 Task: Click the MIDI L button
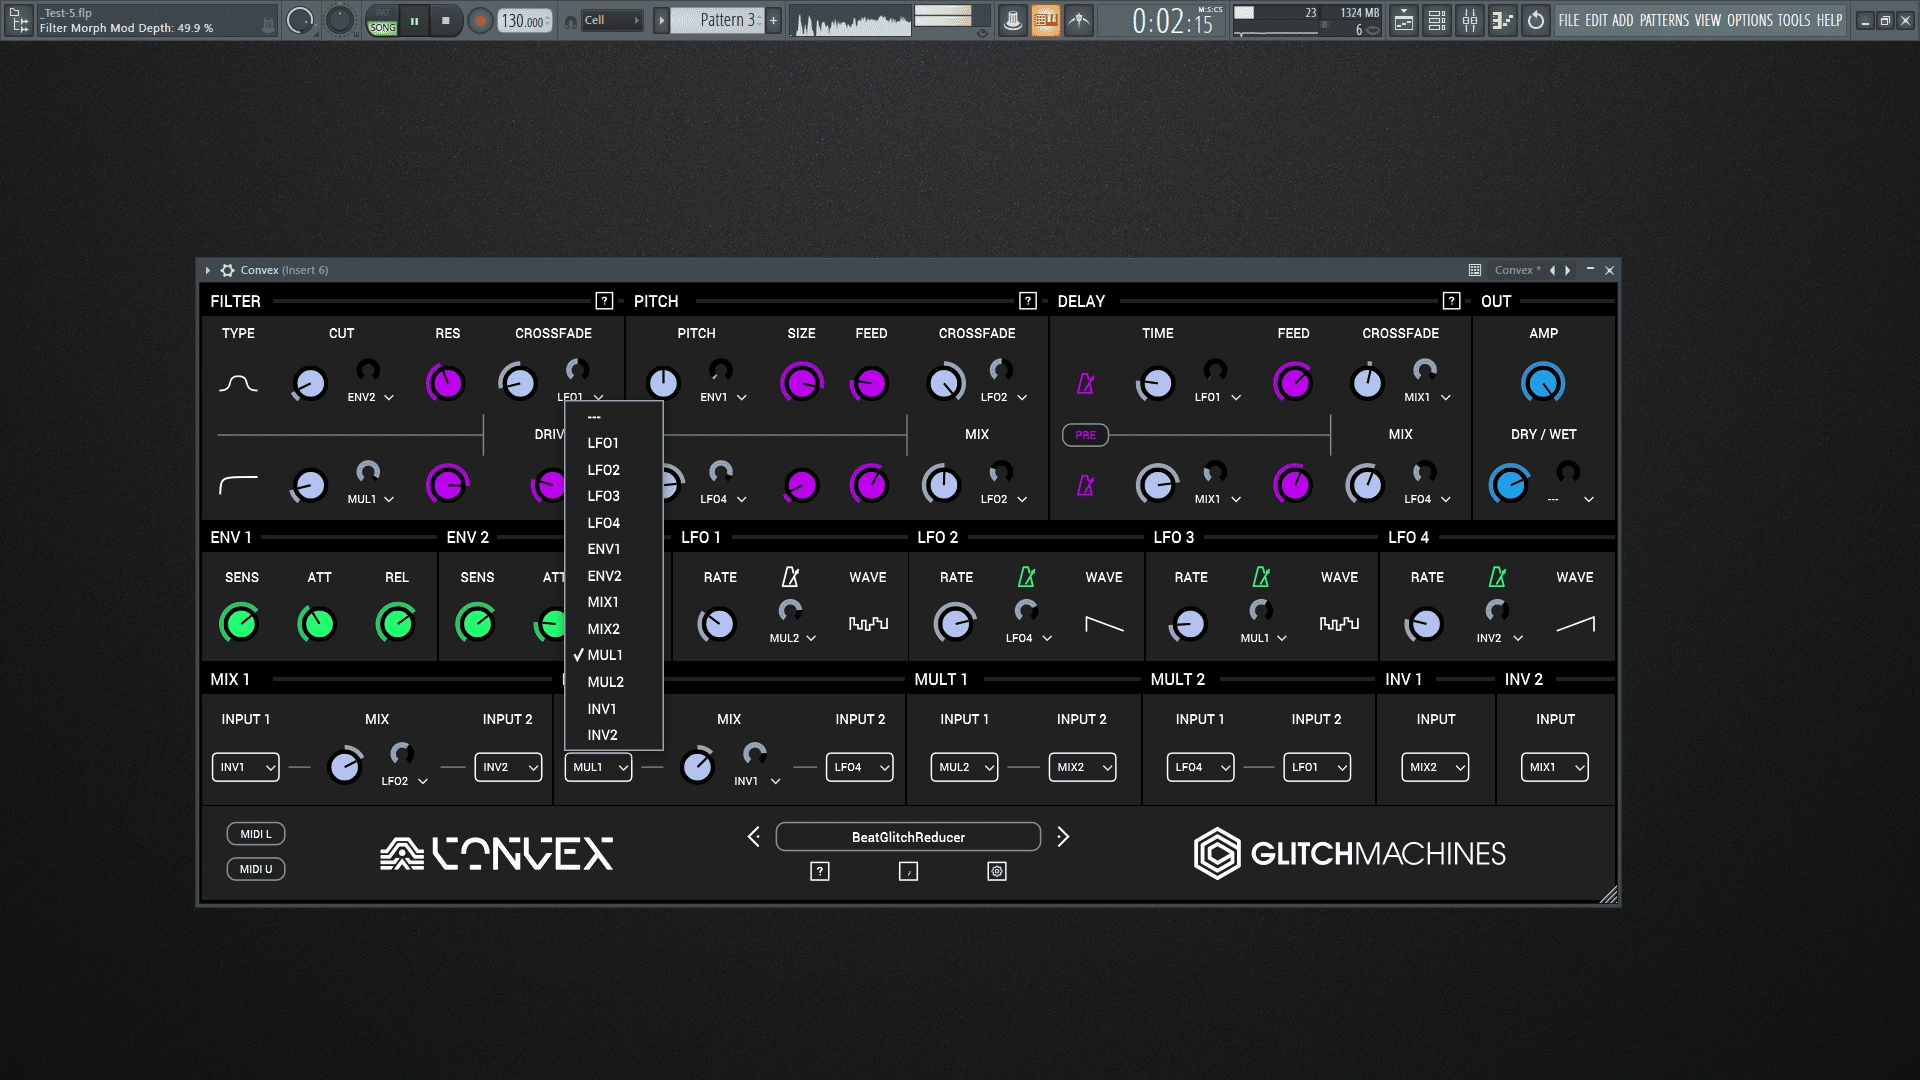click(256, 834)
